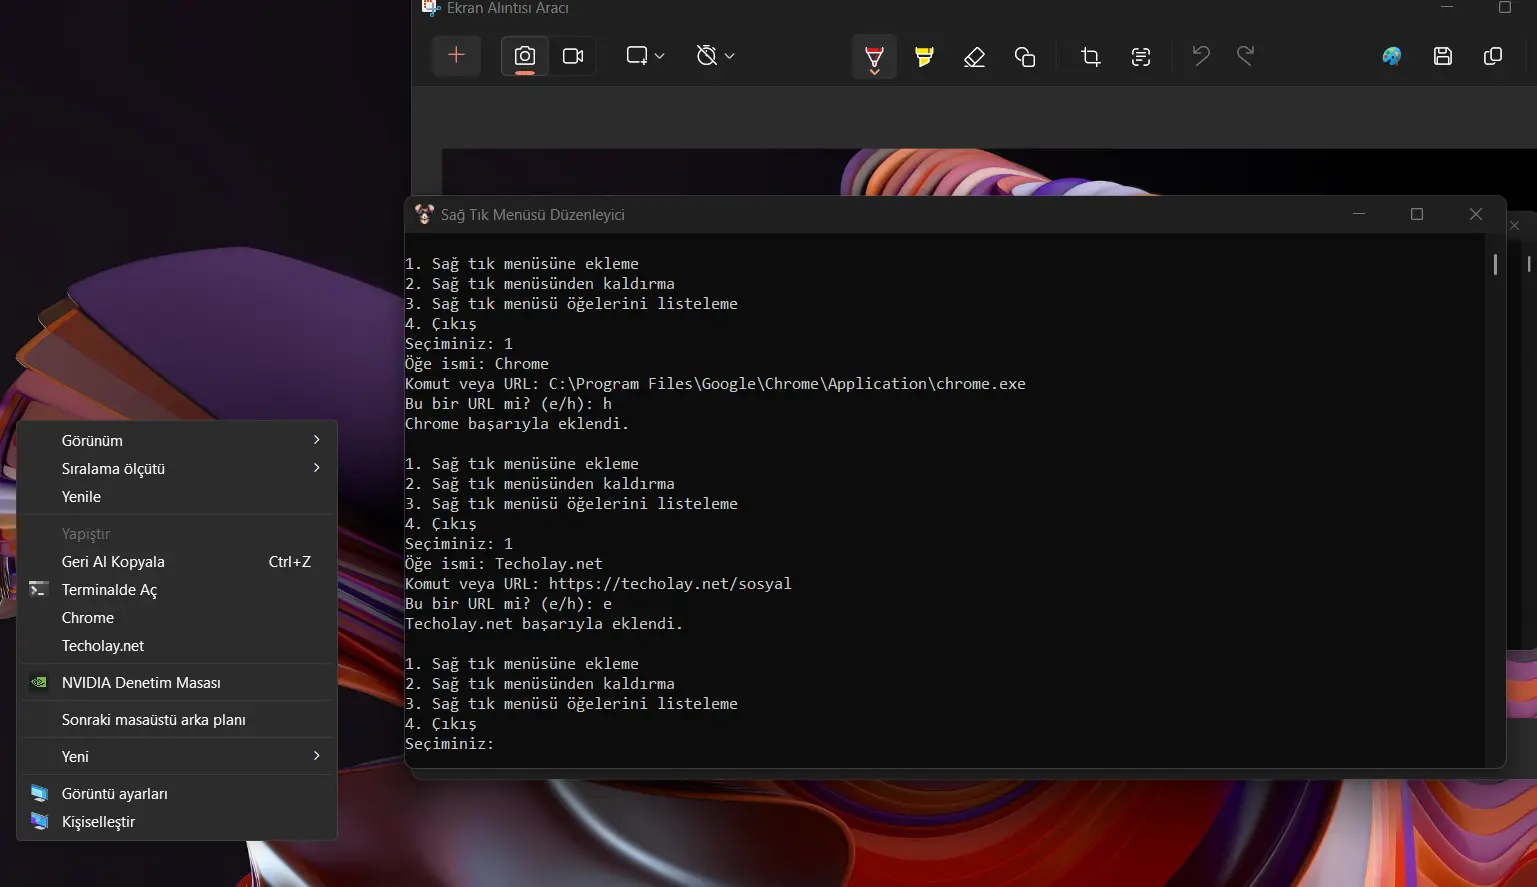Click the "Ekran Alıntısı Aracı" window title
The height and width of the screenshot is (887, 1537).
(x=508, y=8)
